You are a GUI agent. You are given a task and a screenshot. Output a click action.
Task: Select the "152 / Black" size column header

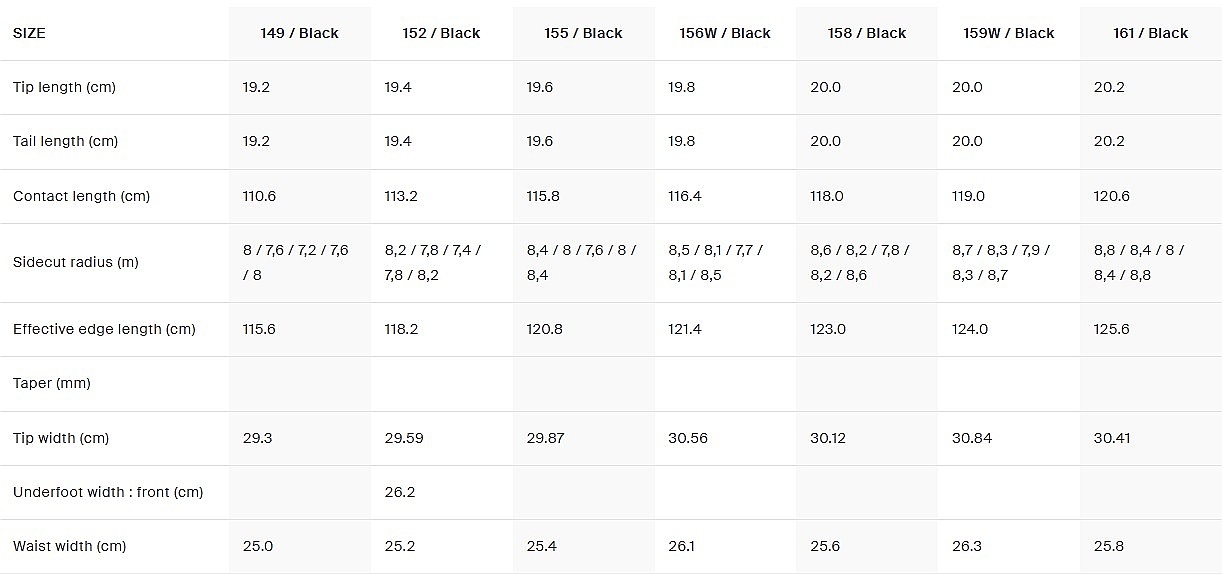441,33
